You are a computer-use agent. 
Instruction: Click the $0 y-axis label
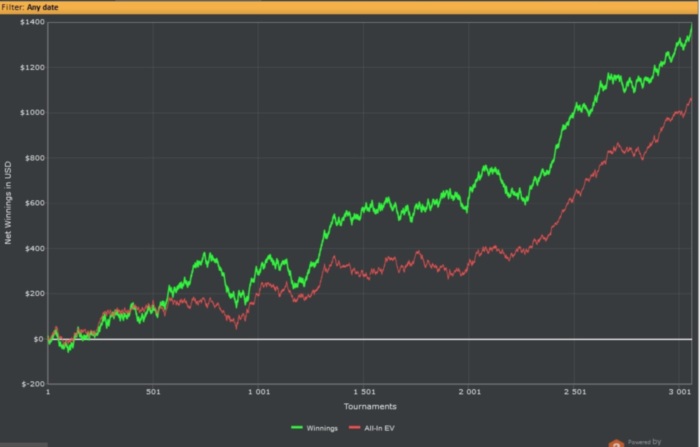39,339
